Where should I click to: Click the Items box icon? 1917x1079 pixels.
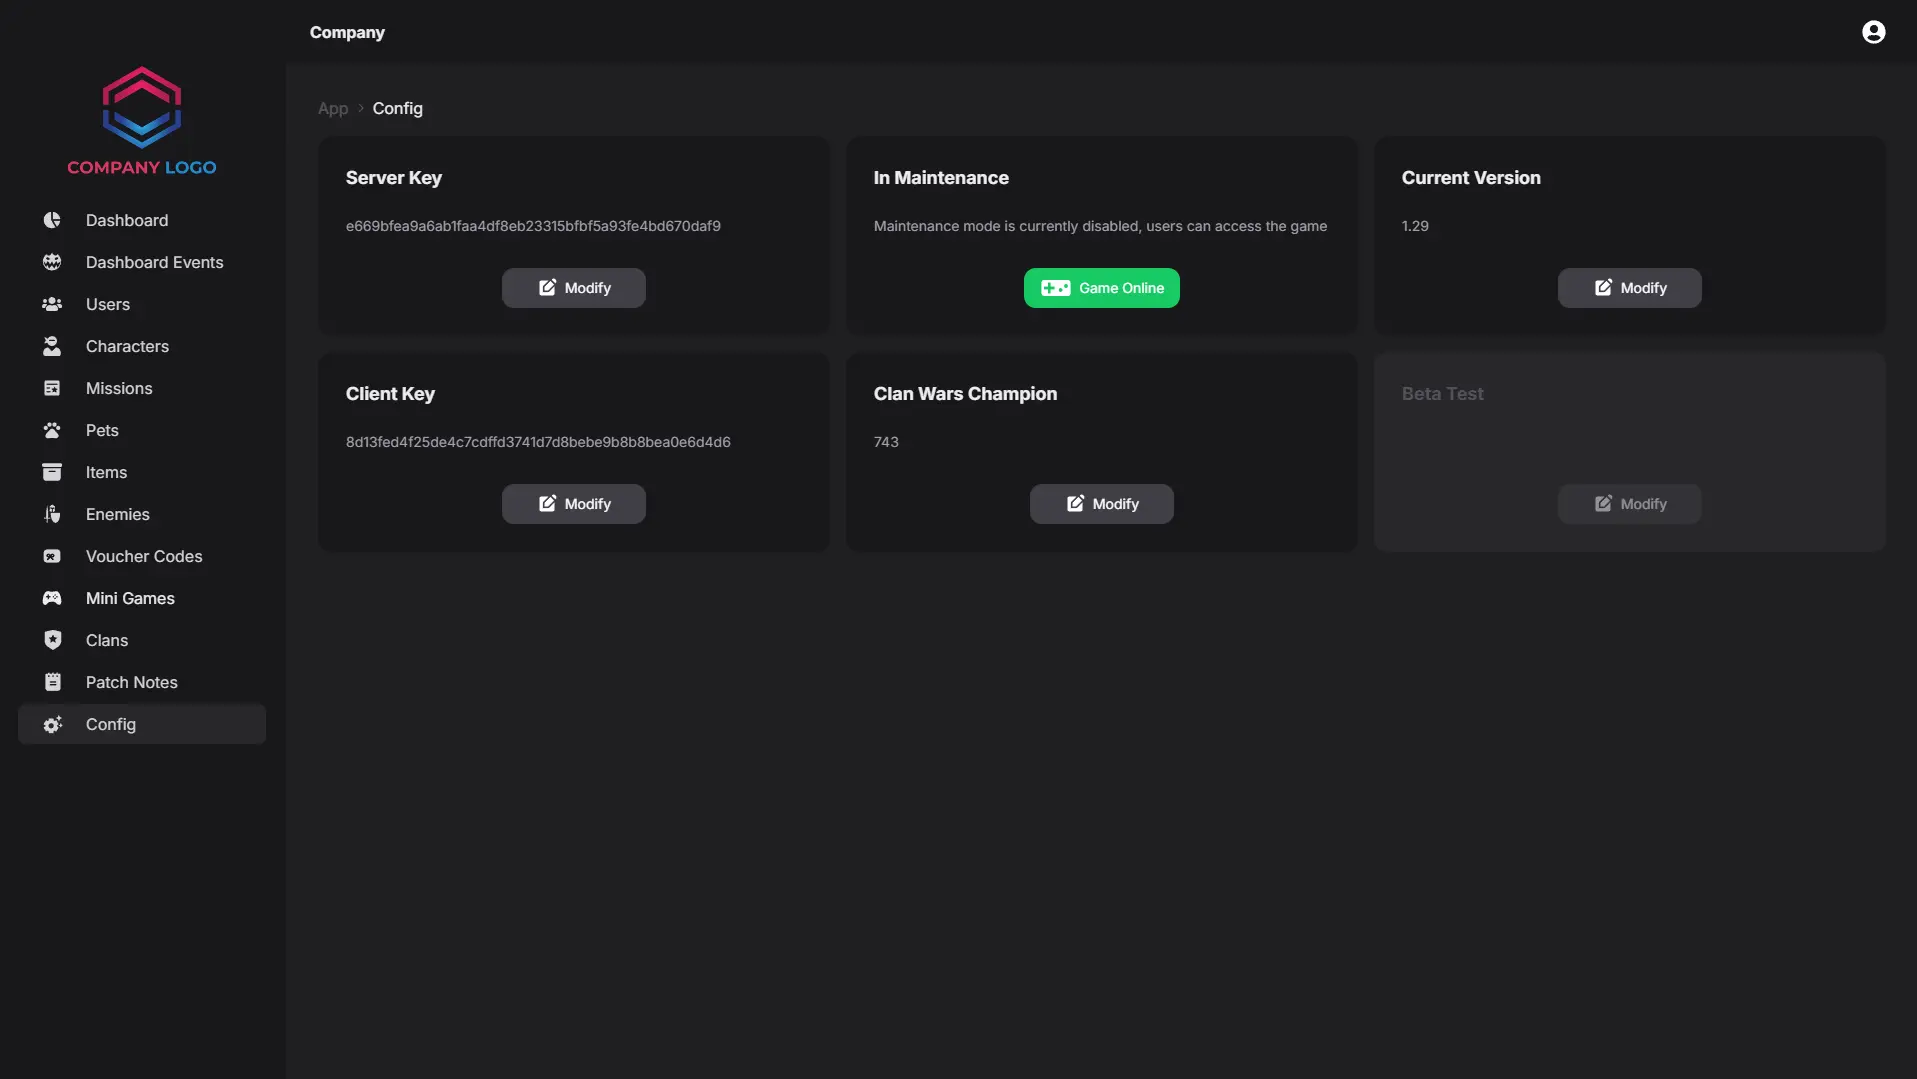(x=52, y=472)
